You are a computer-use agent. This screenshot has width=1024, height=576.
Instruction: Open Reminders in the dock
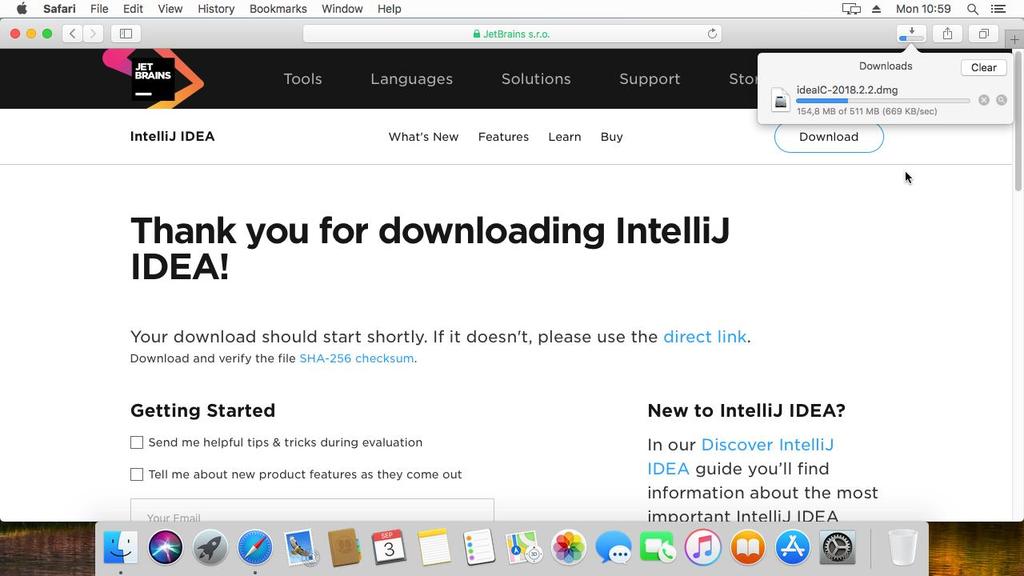[479, 547]
